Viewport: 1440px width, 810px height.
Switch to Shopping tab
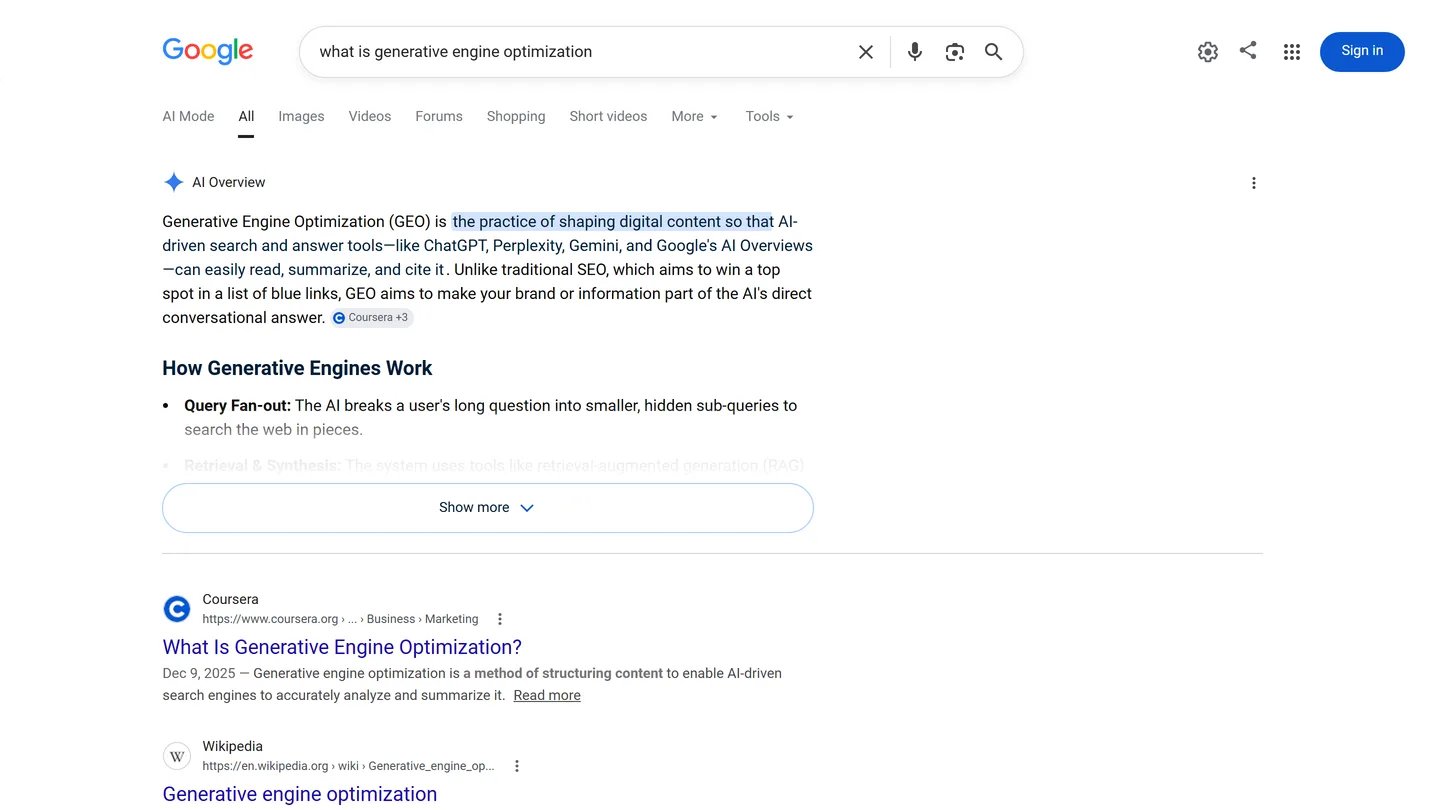pos(516,116)
